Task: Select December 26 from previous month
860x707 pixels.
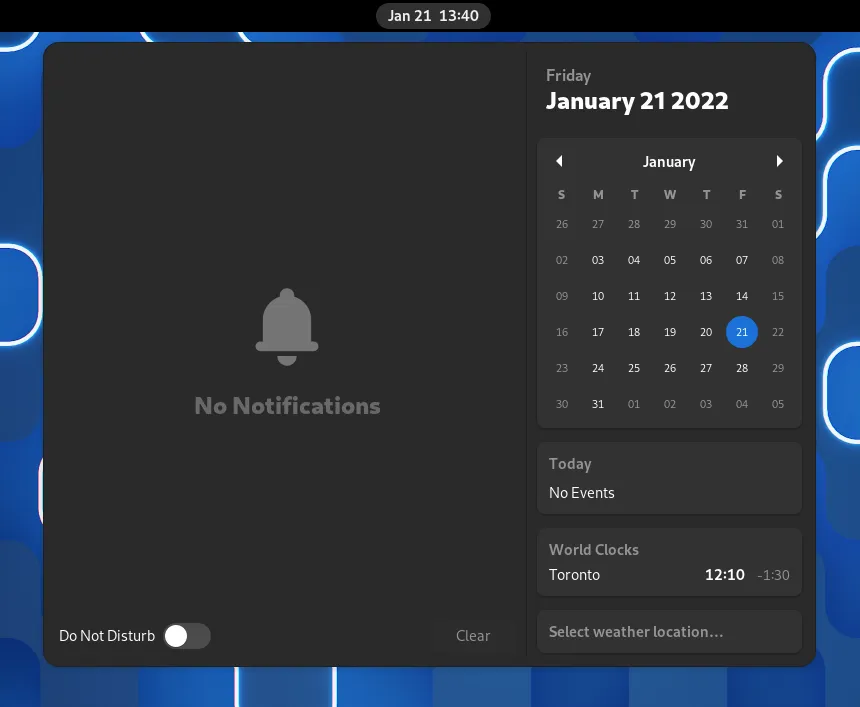Action: point(562,224)
